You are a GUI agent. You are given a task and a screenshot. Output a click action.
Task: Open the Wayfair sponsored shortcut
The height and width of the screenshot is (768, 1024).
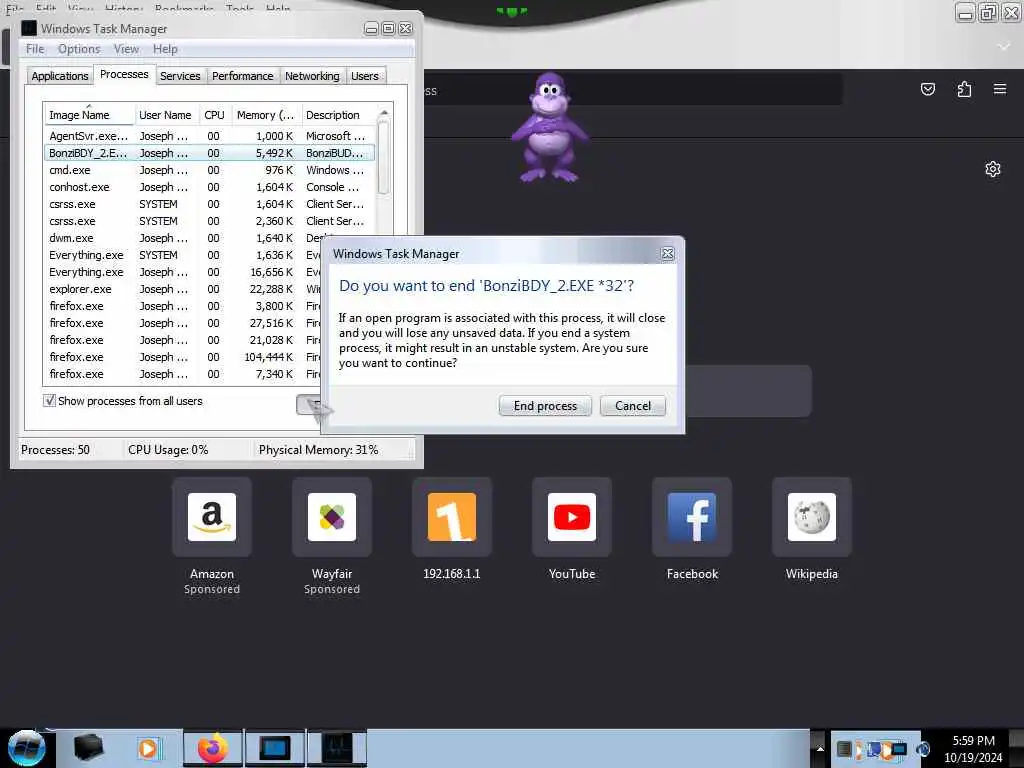click(x=332, y=517)
